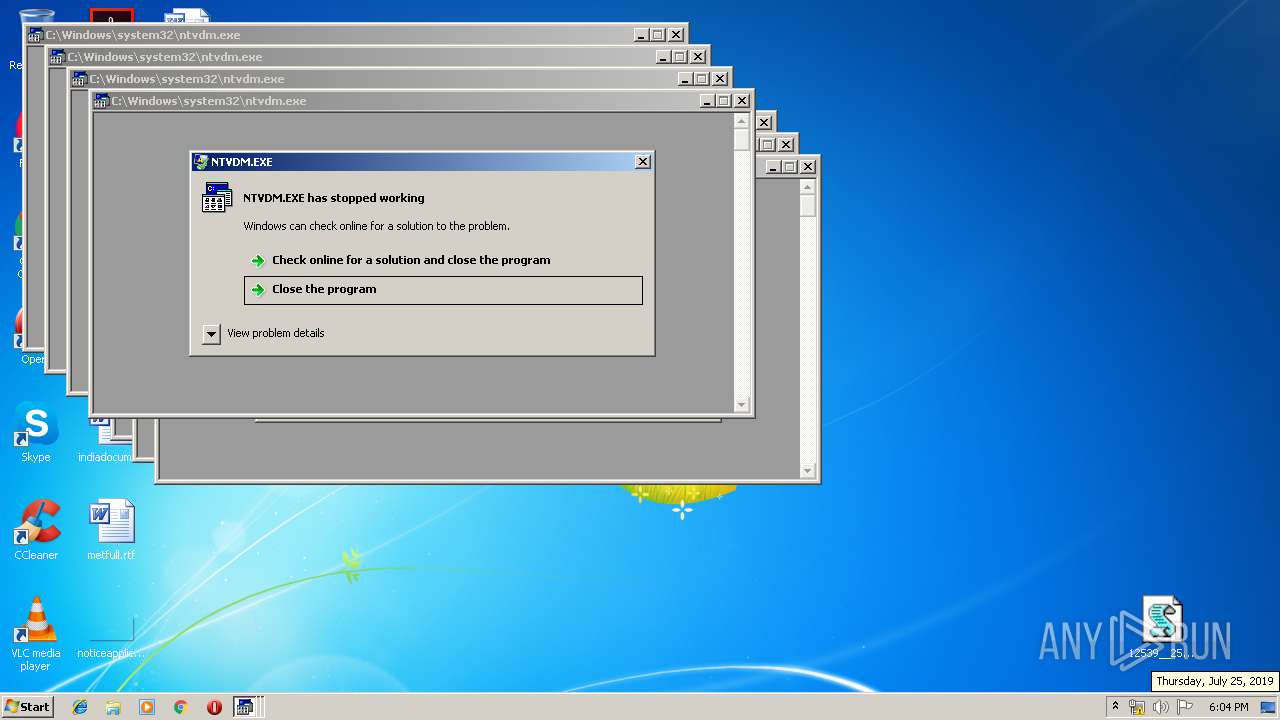Minimize the front ntvdm.exe window
The width and height of the screenshot is (1280, 720).
point(706,101)
